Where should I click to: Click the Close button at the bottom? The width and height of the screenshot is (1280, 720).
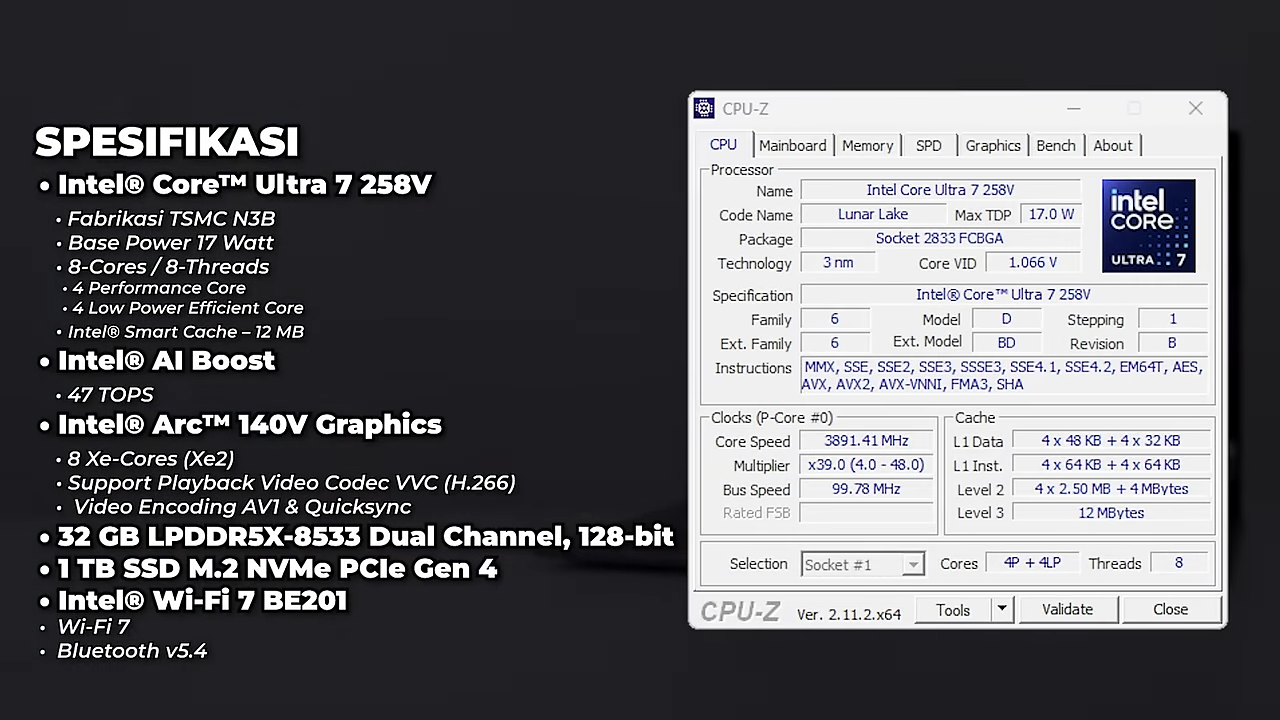[x=1170, y=609]
